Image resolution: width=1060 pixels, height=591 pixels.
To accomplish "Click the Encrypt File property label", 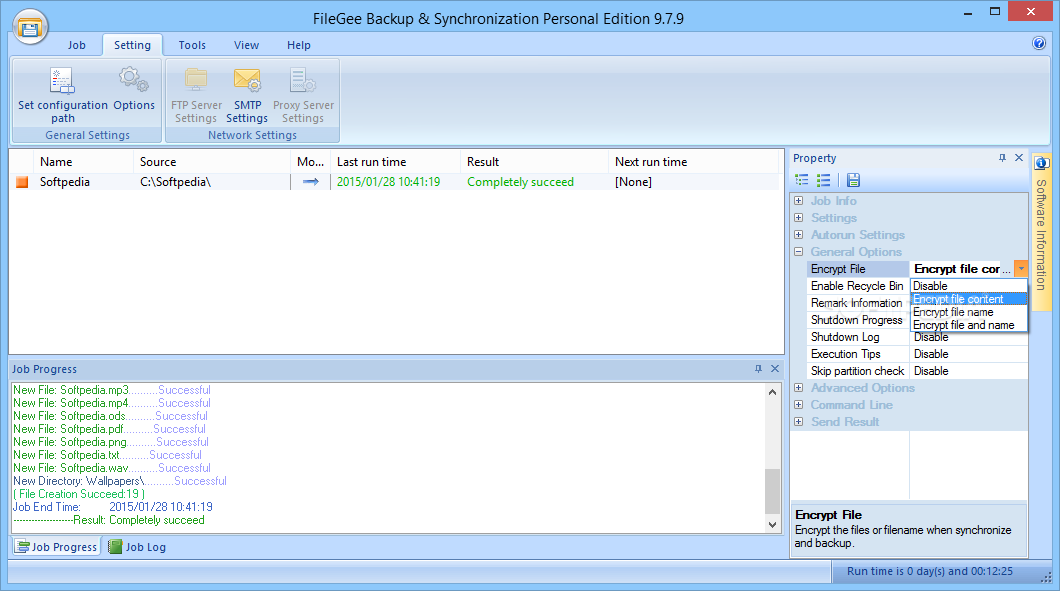I will pos(838,268).
